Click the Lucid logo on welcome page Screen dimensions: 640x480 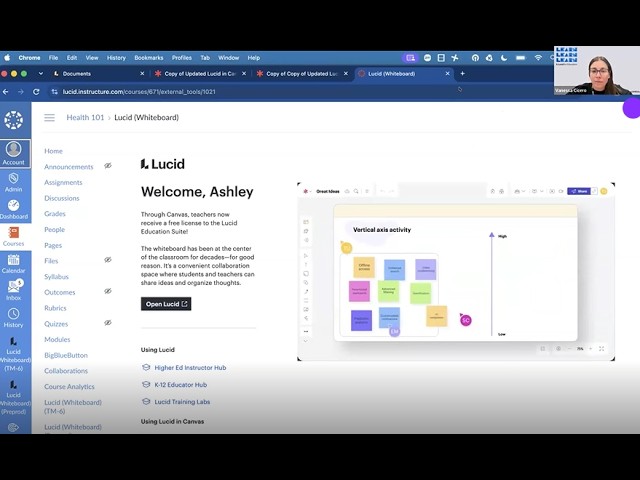tap(162, 164)
